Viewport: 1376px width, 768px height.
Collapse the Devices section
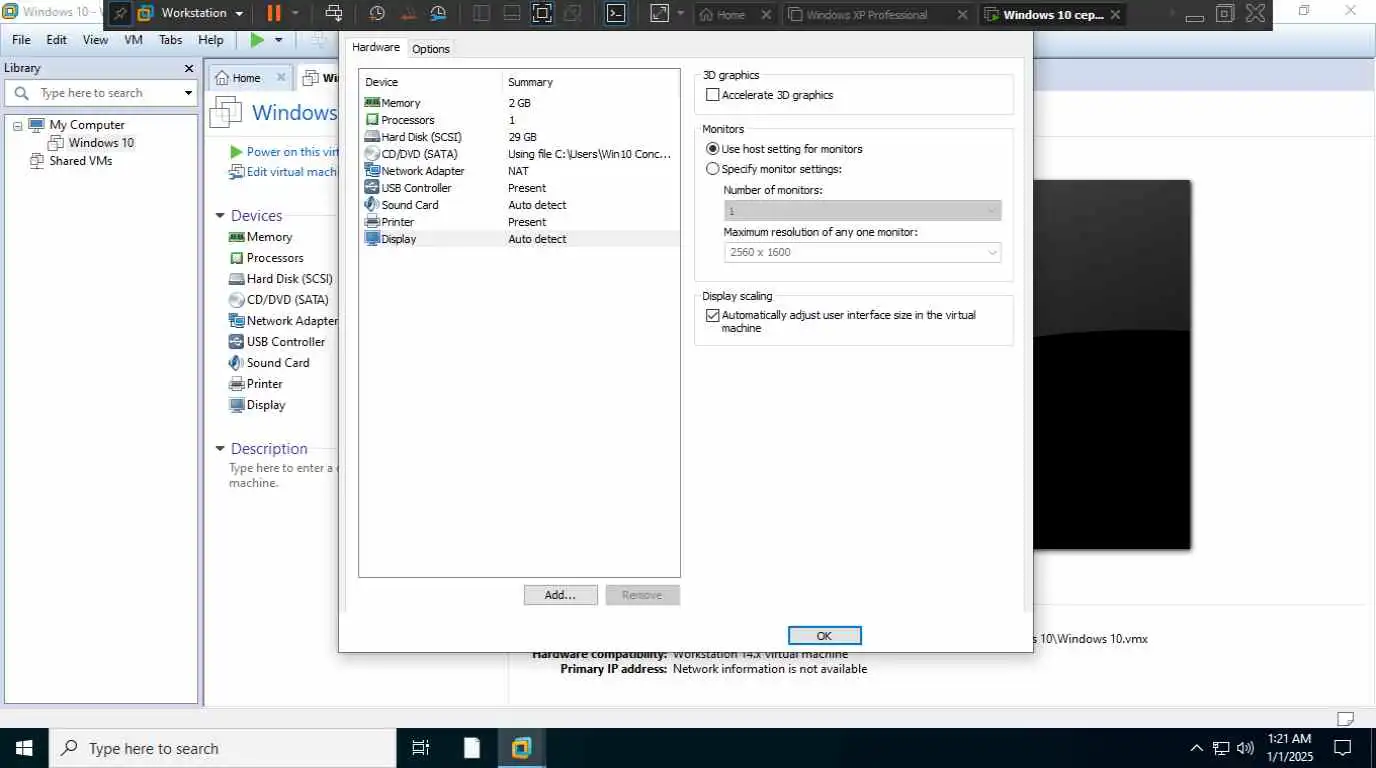click(x=220, y=216)
